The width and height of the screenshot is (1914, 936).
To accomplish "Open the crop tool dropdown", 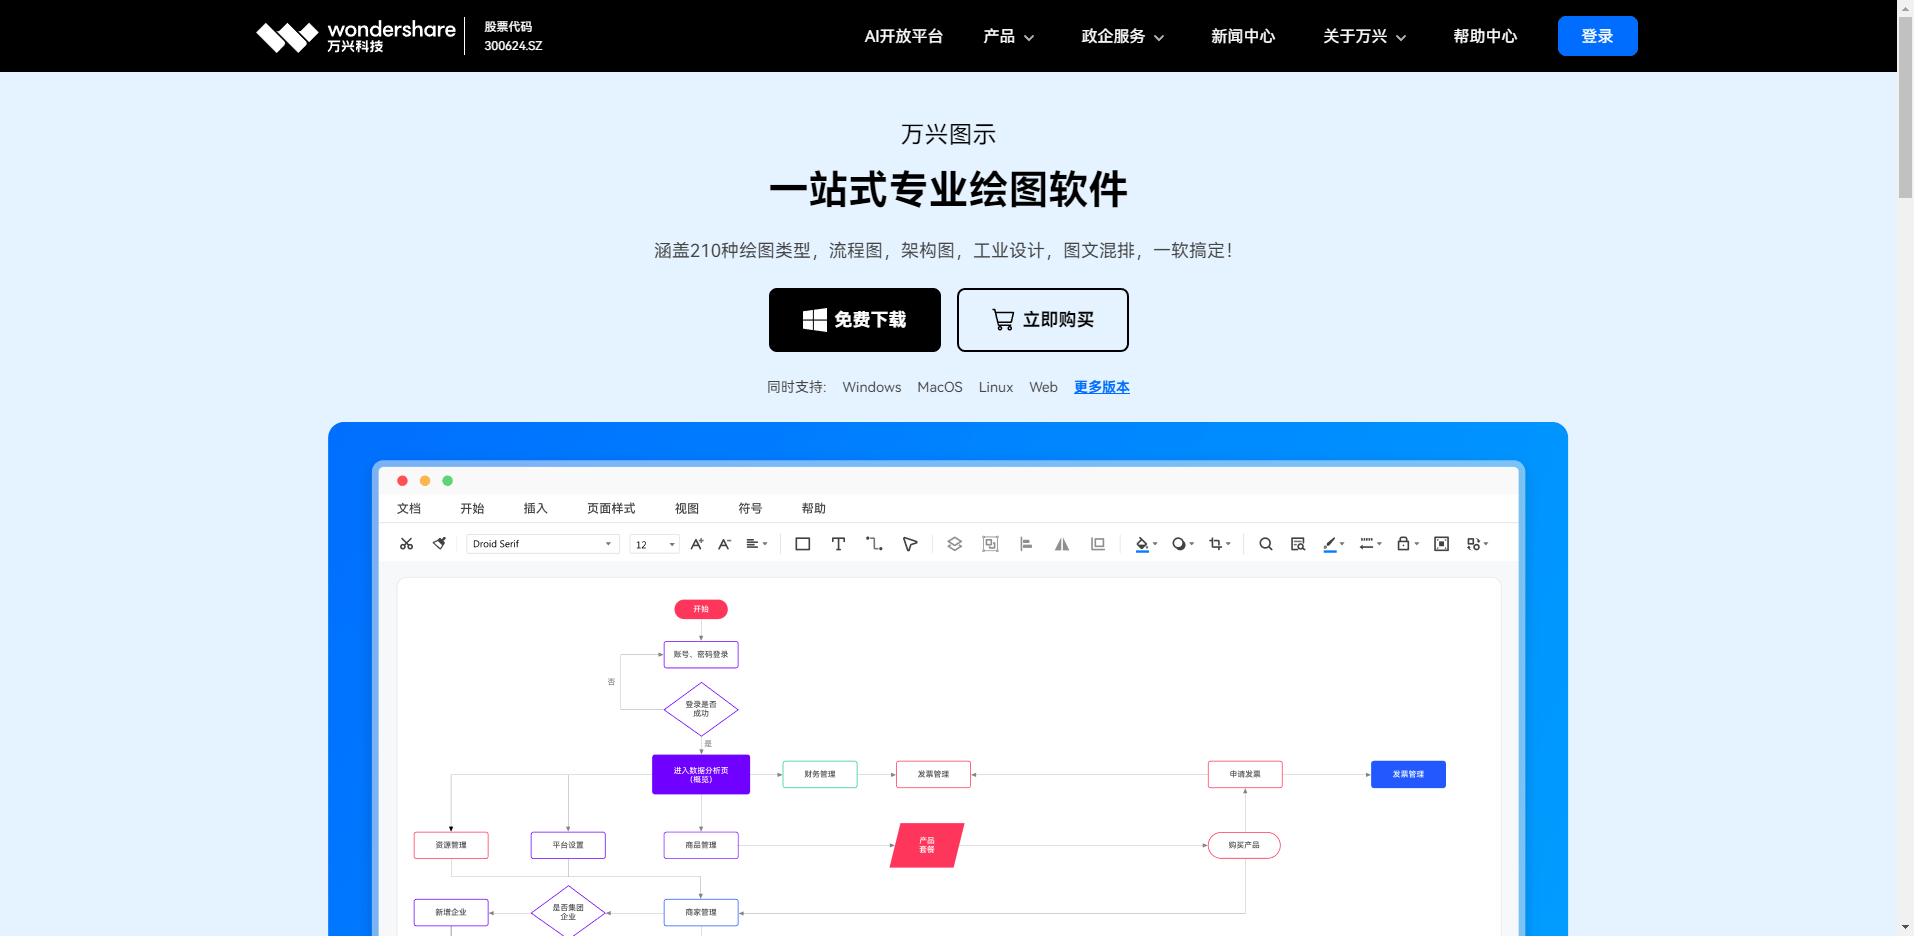I will coord(1220,544).
